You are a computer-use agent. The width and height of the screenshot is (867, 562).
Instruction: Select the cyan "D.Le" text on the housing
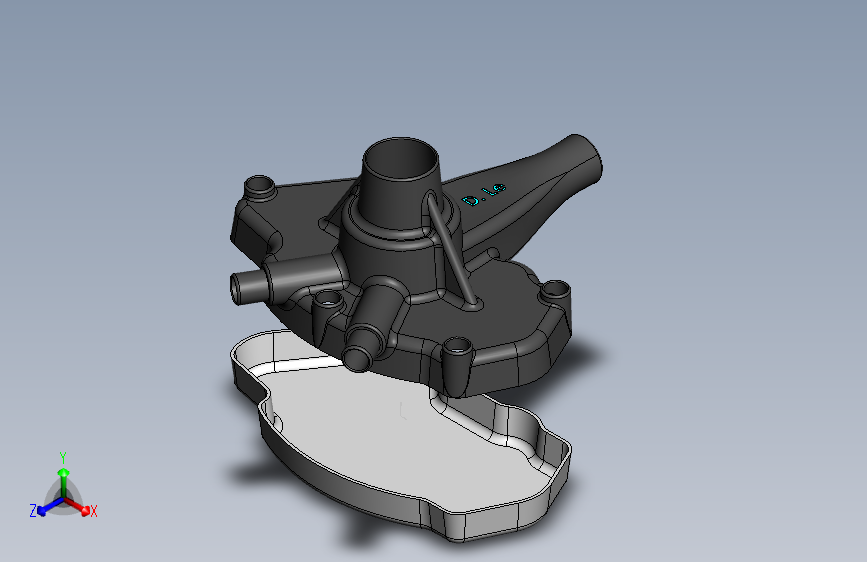pos(484,194)
